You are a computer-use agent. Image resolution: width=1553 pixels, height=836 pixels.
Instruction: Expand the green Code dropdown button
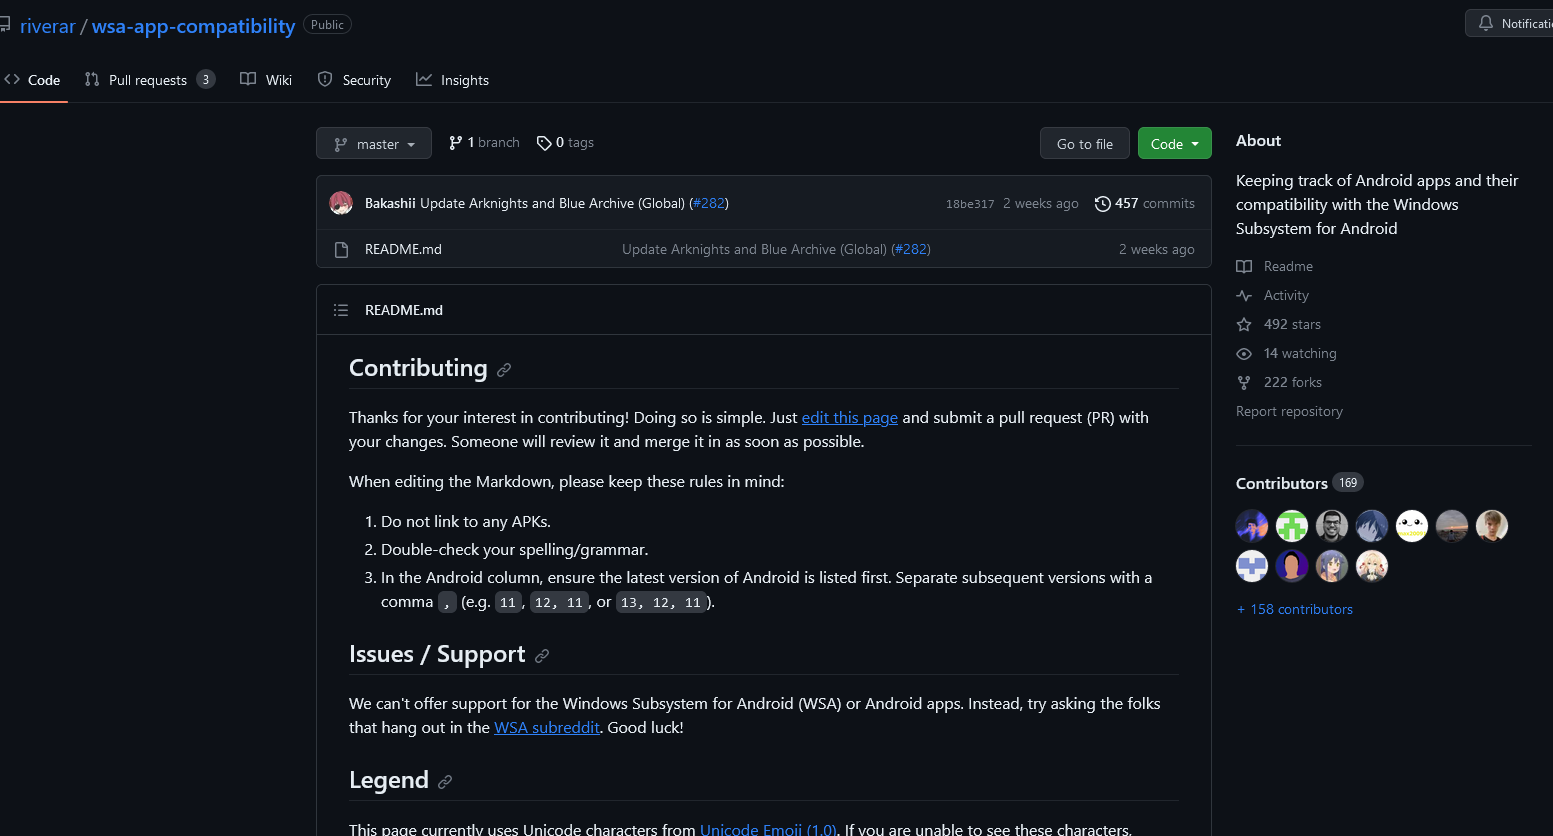[1174, 144]
